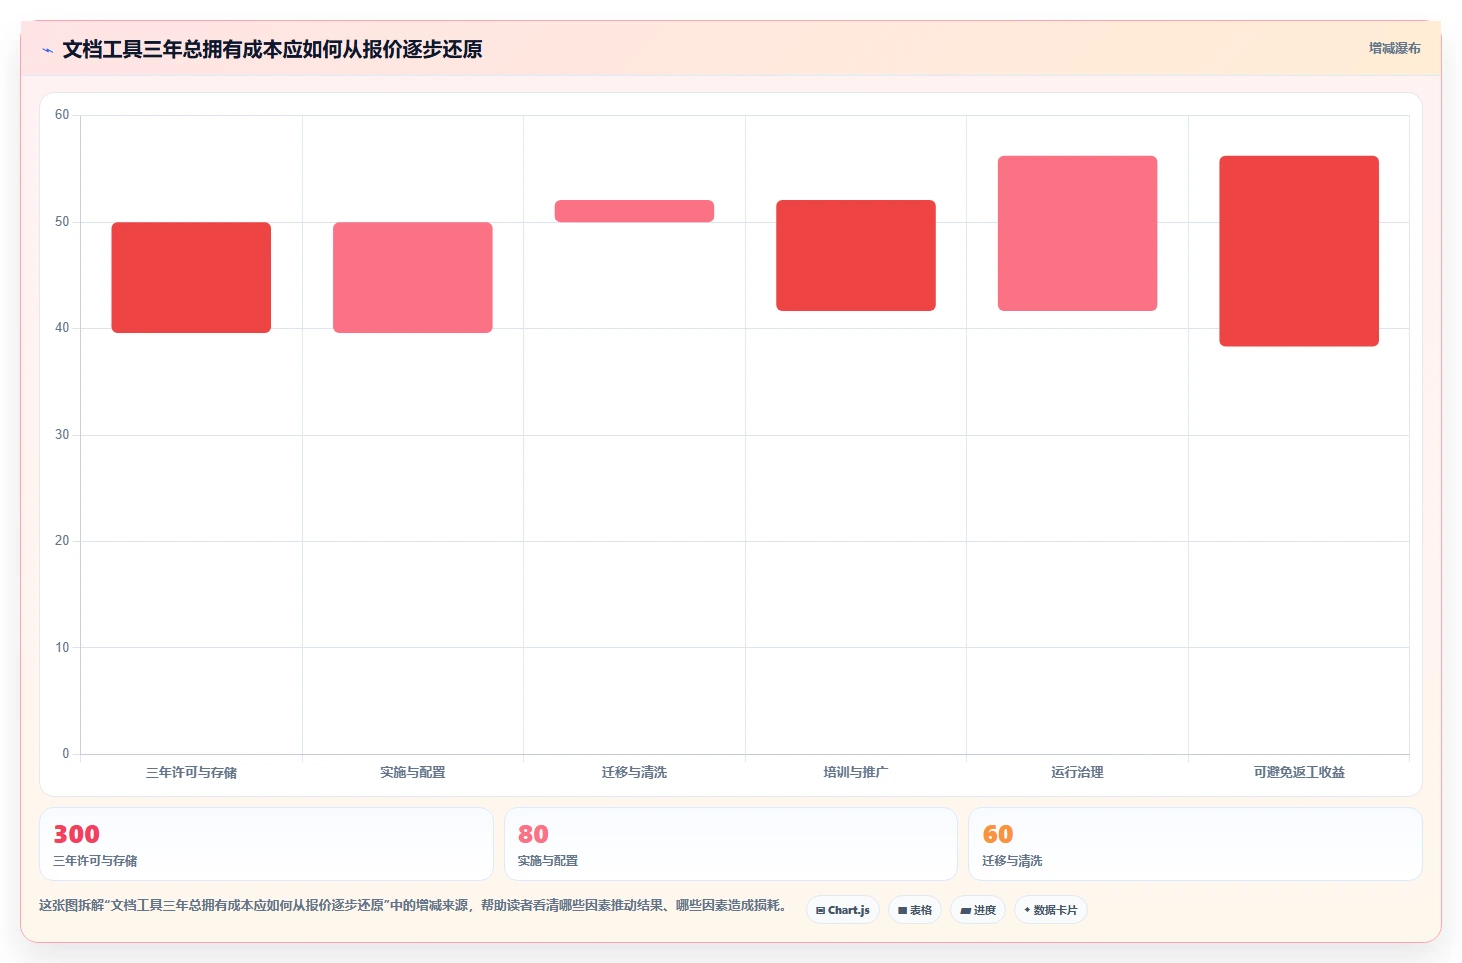Select the 表格 tag chip
This screenshot has width=1462, height=963.
915,910
